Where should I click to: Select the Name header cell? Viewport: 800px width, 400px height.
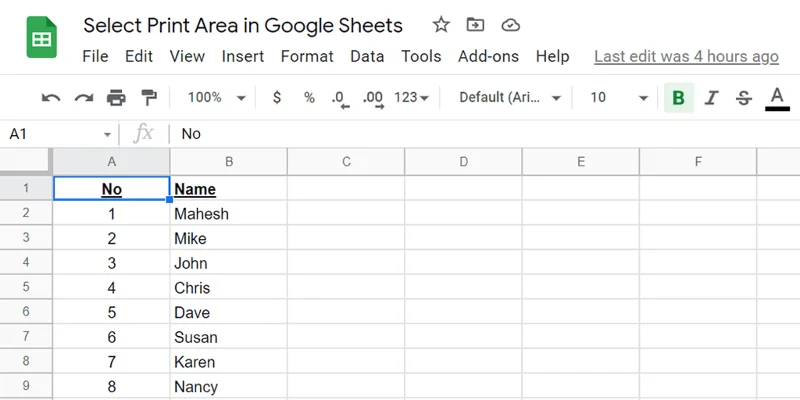229,189
